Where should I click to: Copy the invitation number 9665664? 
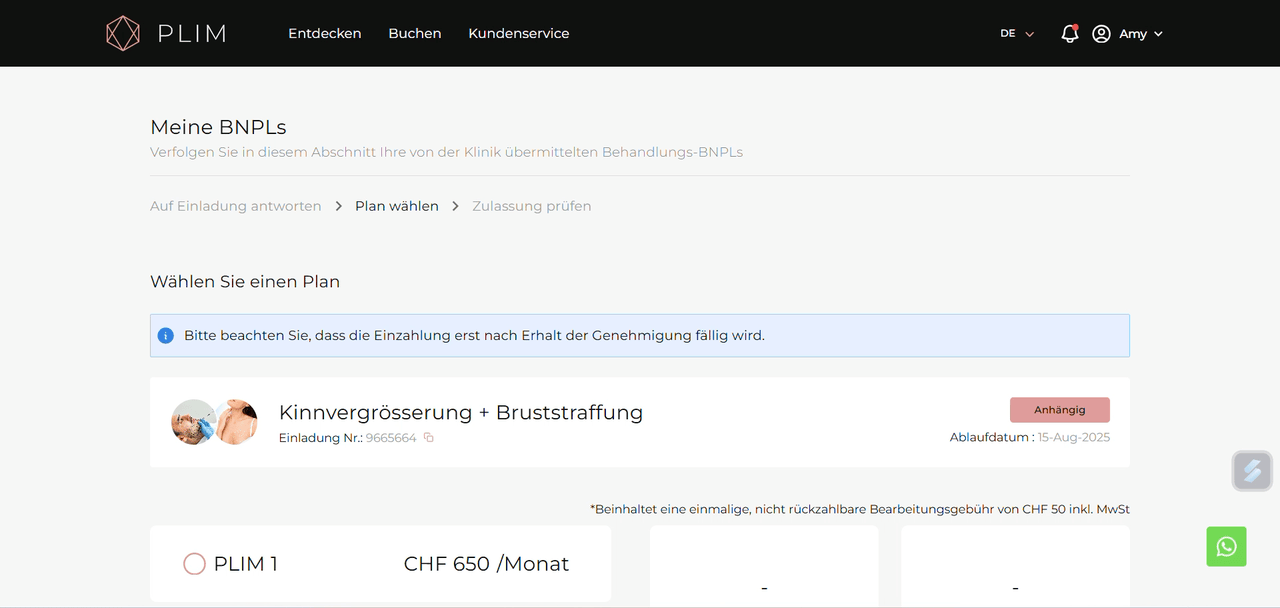[x=429, y=437]
